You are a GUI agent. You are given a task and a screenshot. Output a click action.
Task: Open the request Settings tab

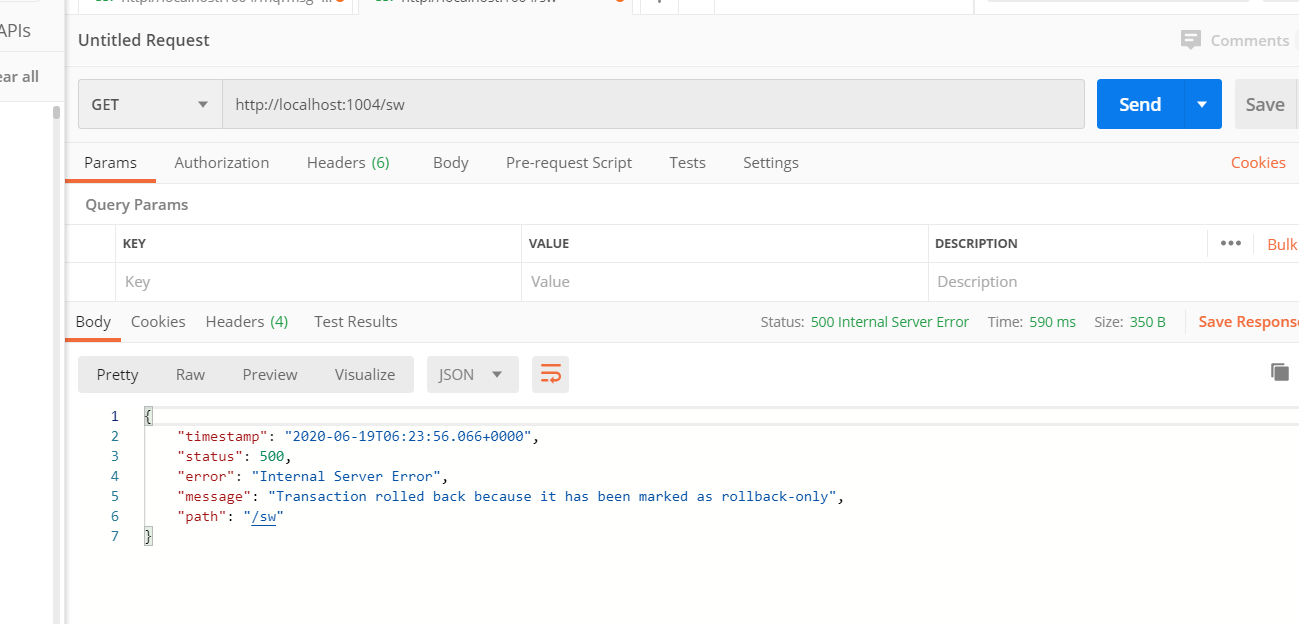click(771, 162)
